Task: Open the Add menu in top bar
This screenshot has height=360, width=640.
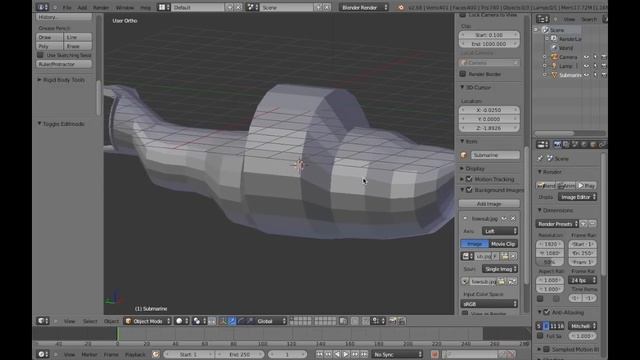Action: 82,7
